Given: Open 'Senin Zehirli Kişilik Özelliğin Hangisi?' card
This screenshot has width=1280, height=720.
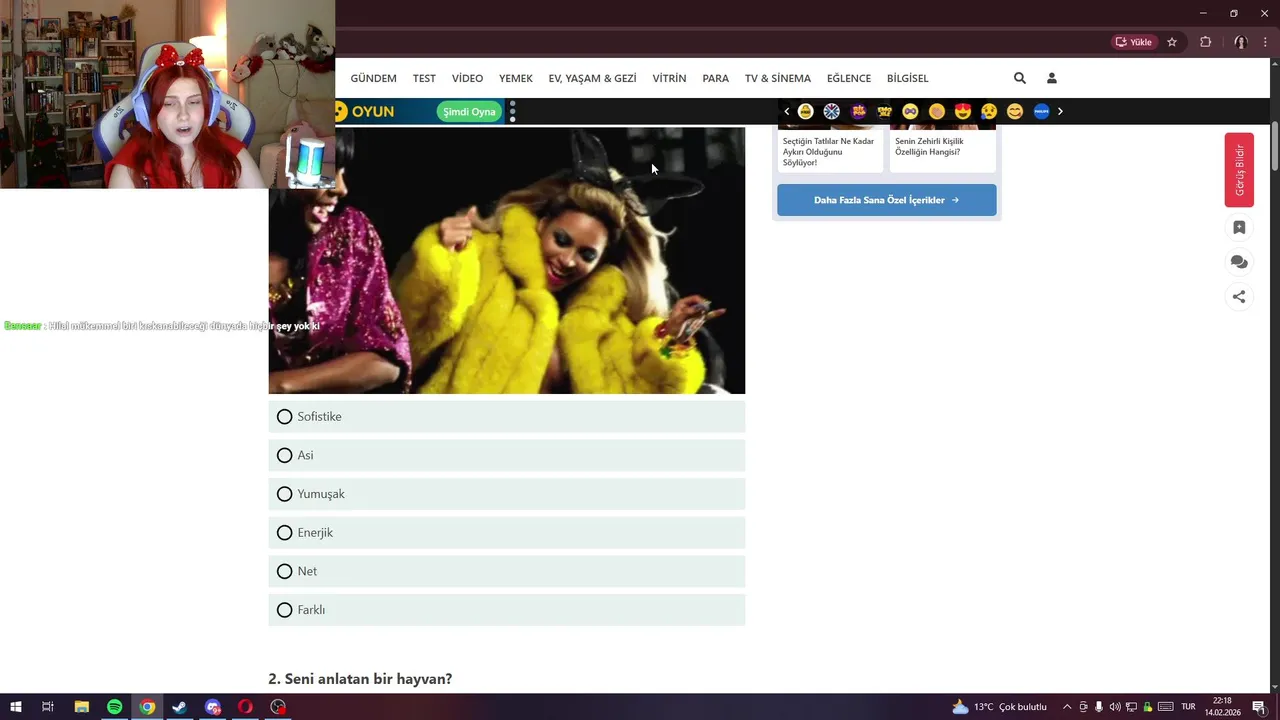Looking at the screenshot, I should pos(943,150).
